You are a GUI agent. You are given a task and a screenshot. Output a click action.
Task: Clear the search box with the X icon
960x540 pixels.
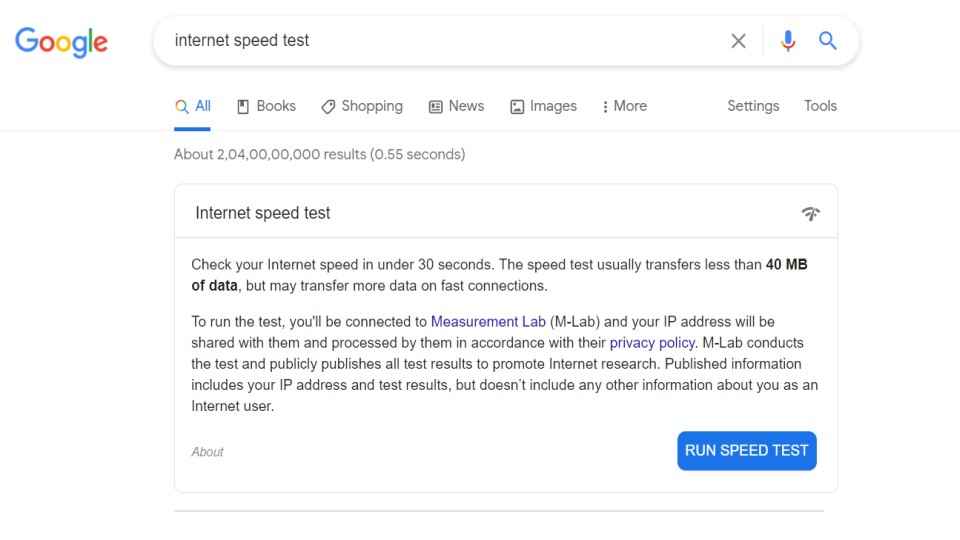pyautogui.click(x=738, y=41)
